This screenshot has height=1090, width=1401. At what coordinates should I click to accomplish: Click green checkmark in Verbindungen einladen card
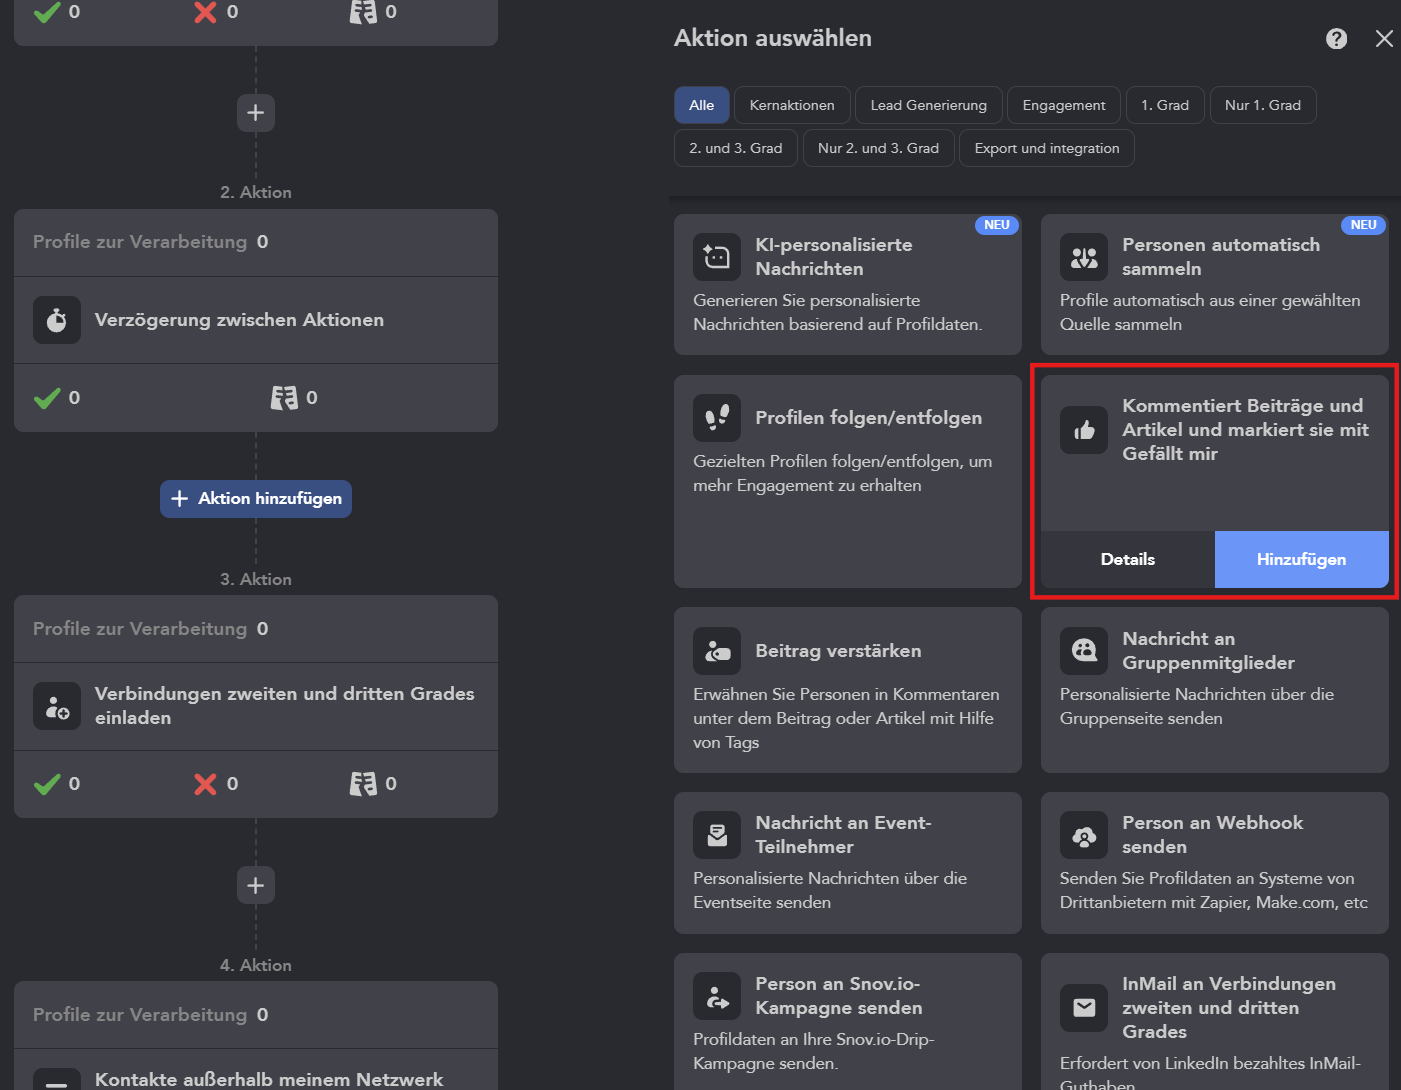[x=47, y=784]
